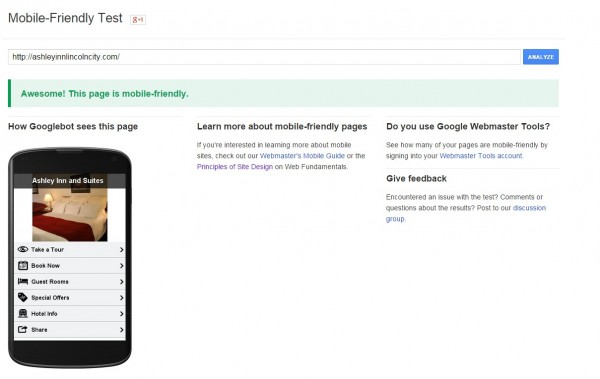The image size is (600, 379).
Task: Expand the Guest Rooms chevron arrow
Action: point(121,282)
